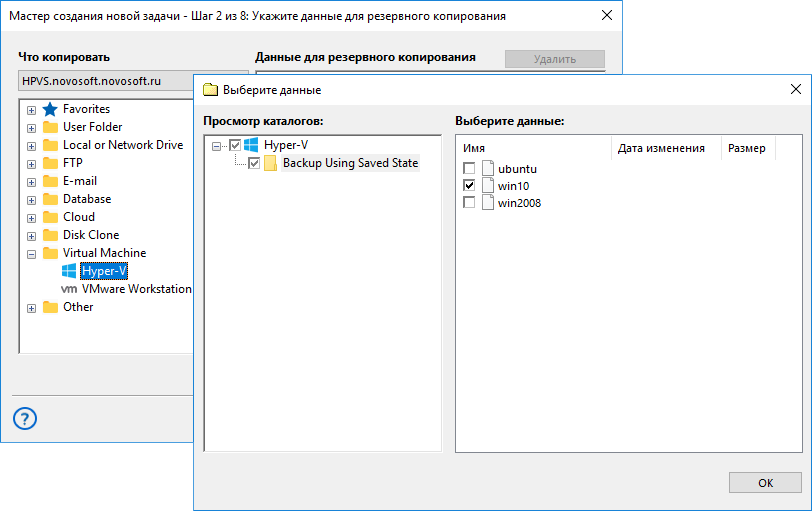
Task: Expand the Disk Clone node
Action: click(32, 236)
